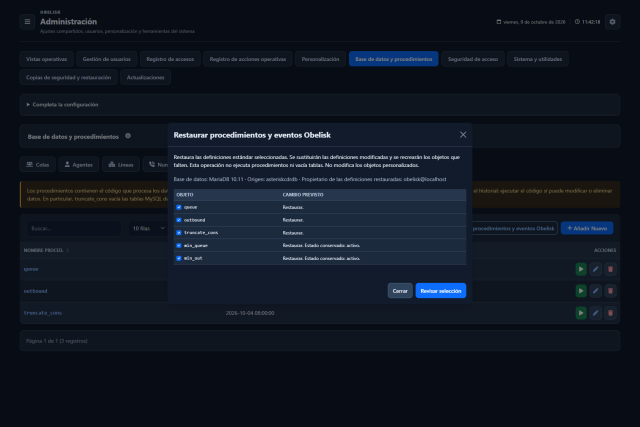Screen dimensions: 640x427
Task: Edit the queue procedure pencil icon
Action: (596, 269)
